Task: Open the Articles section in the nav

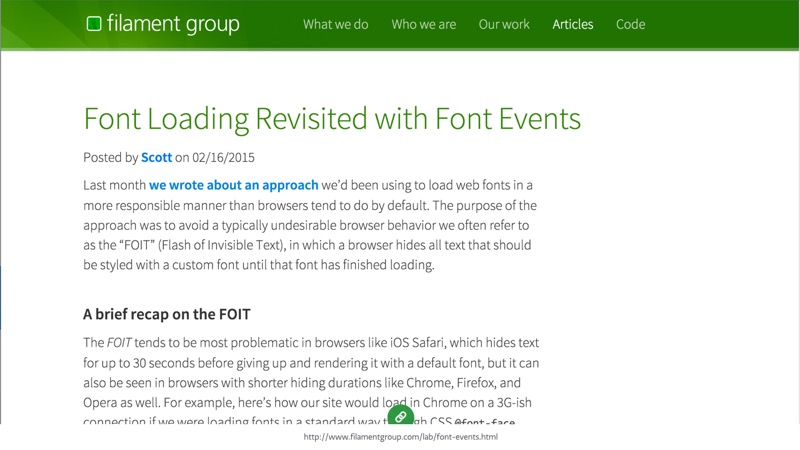Action: [x=572, y=24]
